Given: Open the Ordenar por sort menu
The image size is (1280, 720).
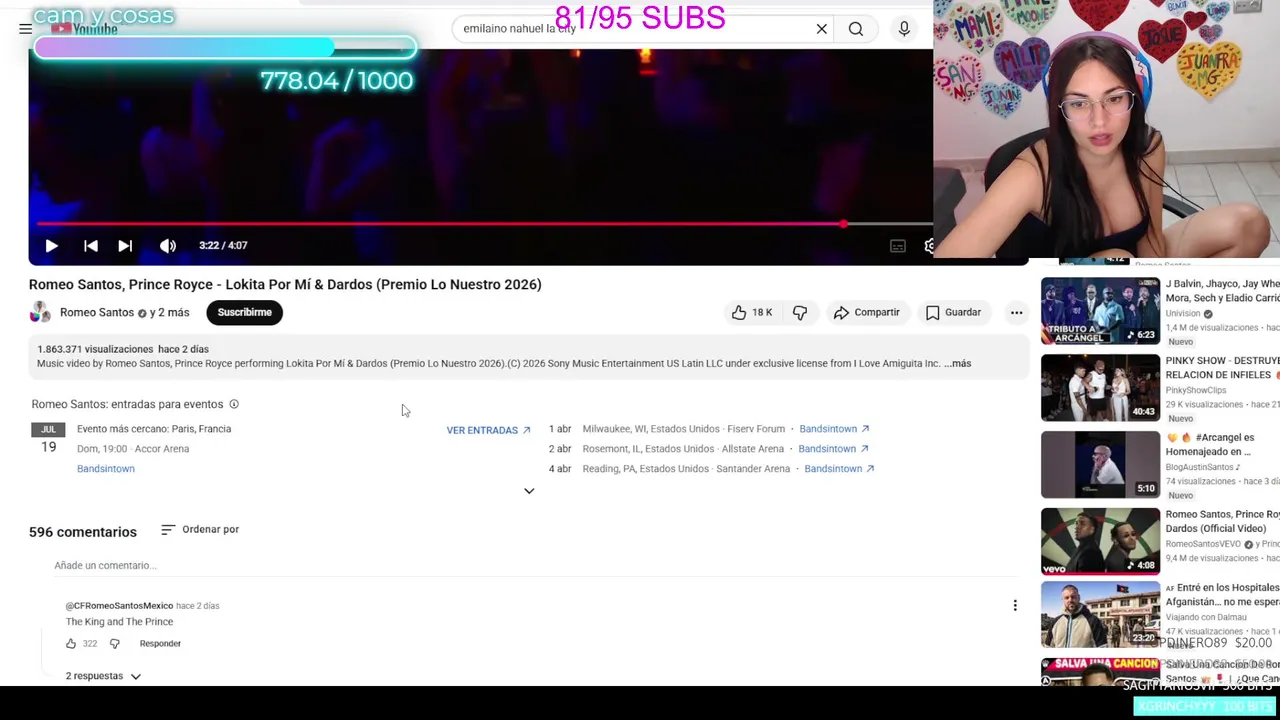Looking at the screenshot, I should (200, 529).
